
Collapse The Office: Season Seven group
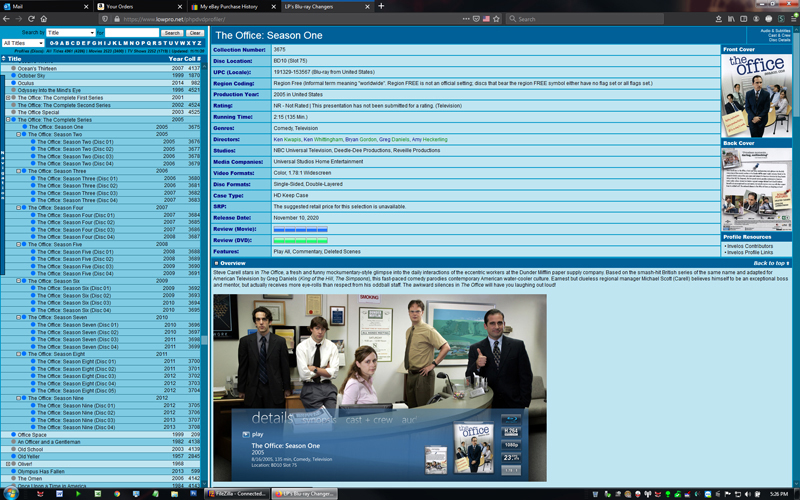point(18,317)
